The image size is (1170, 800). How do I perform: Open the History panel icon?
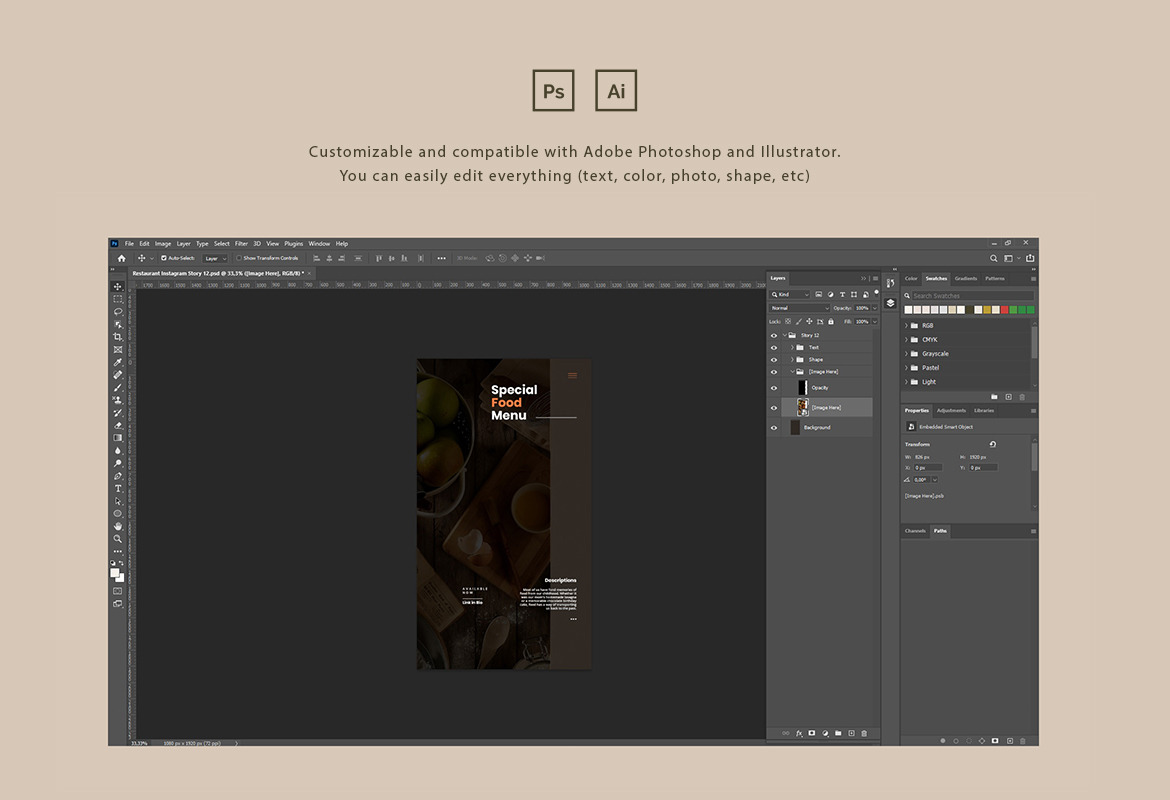[890, 284]
